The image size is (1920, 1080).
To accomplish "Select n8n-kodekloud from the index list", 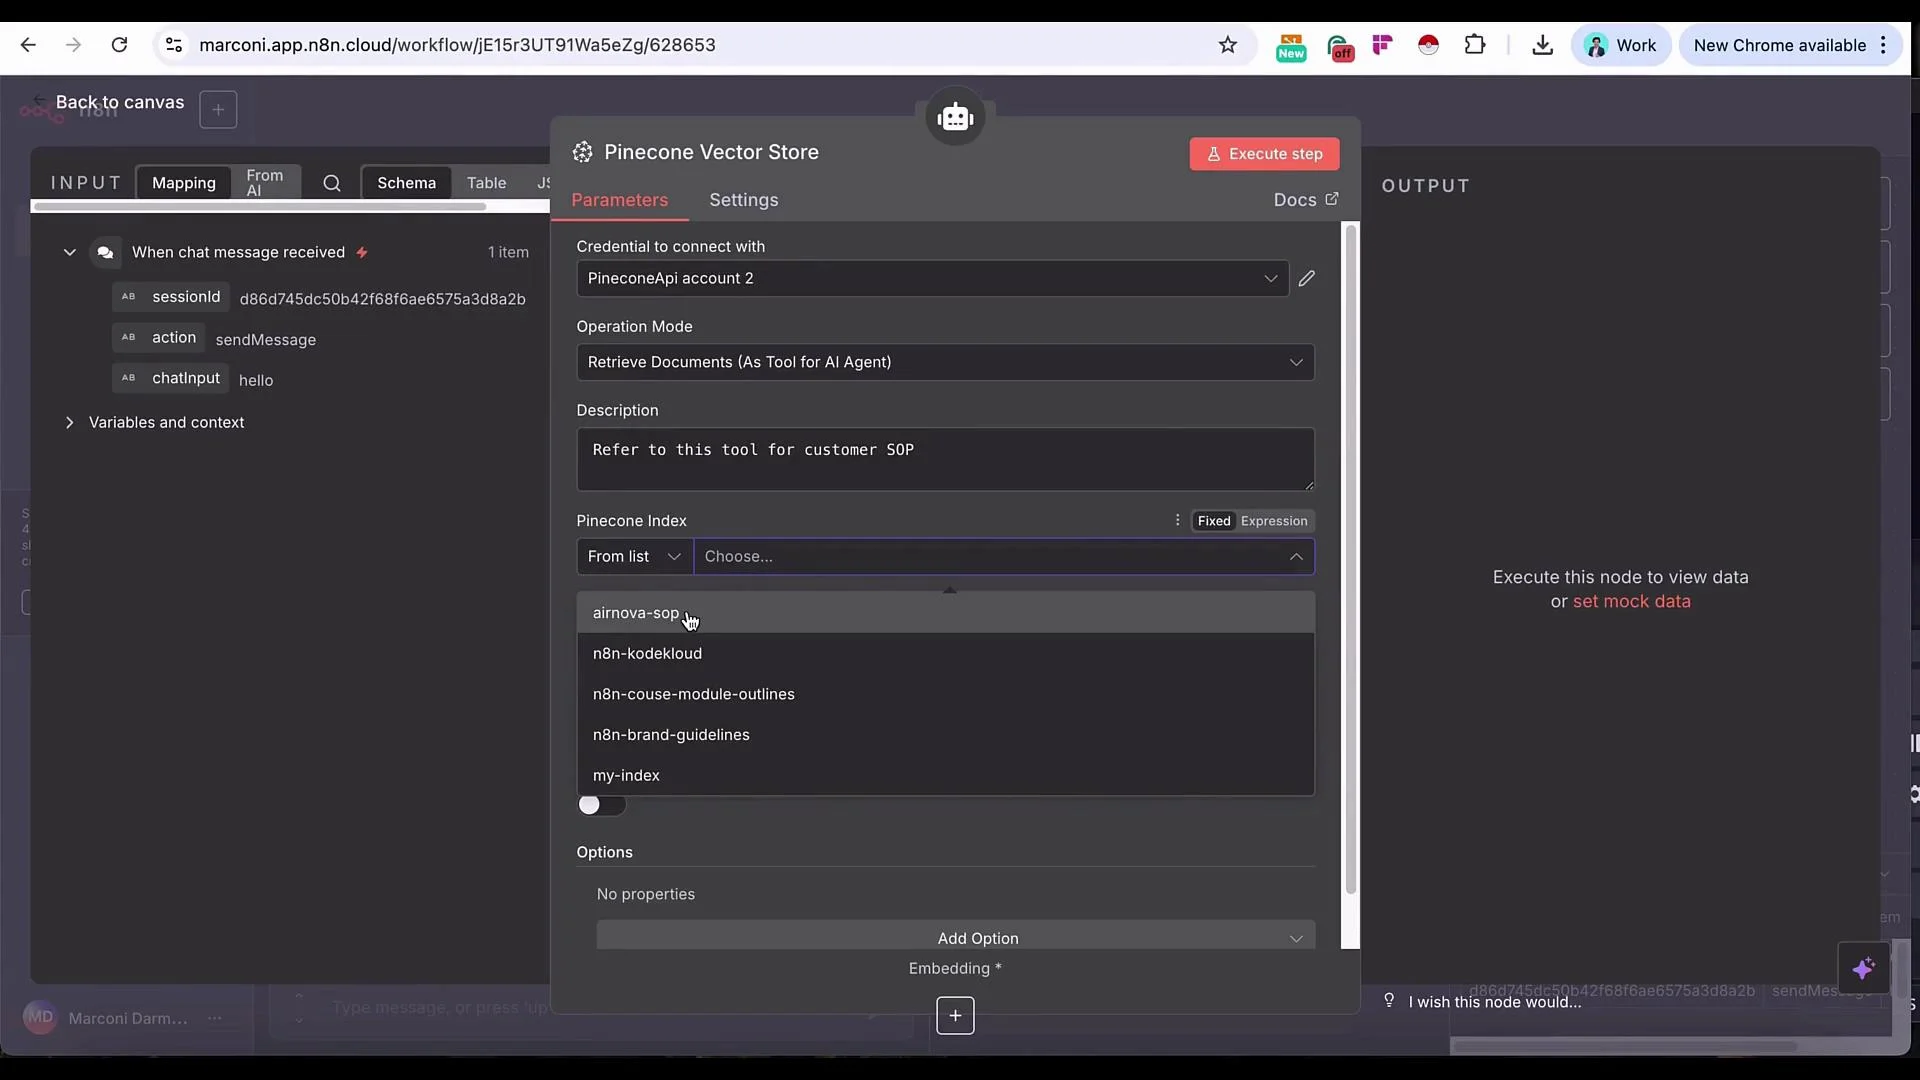I will coord(945,653).
